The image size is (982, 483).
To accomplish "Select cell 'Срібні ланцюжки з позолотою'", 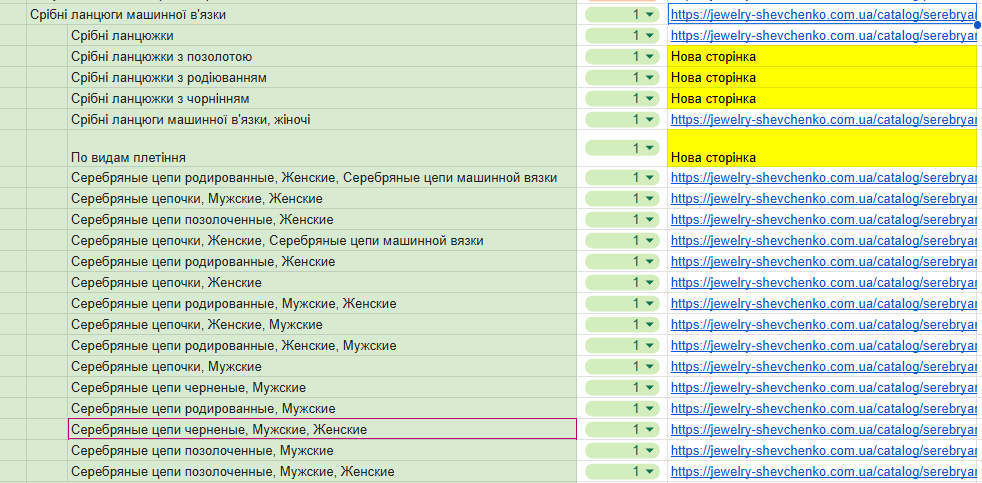I will [x=323, y=56].
